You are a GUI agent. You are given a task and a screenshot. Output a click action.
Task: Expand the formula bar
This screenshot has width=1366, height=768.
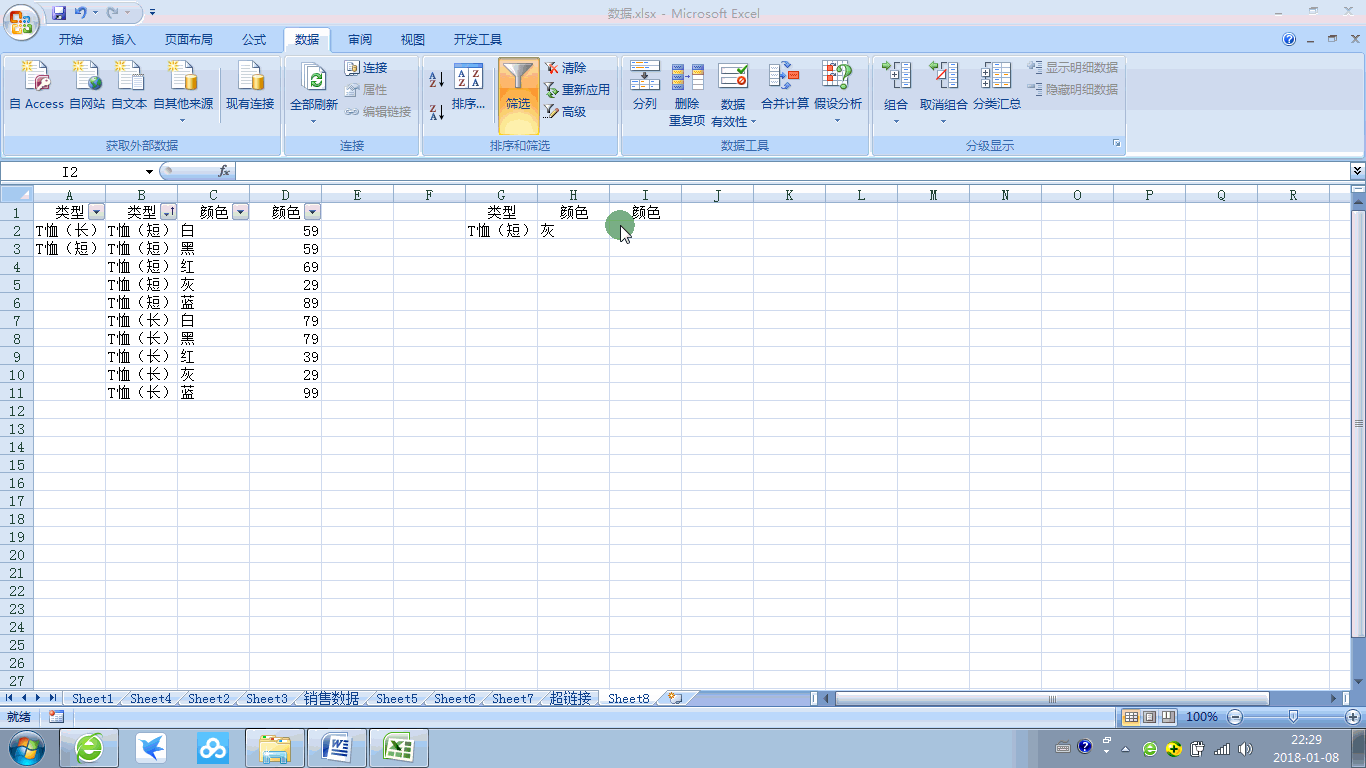coord(1357,172)
